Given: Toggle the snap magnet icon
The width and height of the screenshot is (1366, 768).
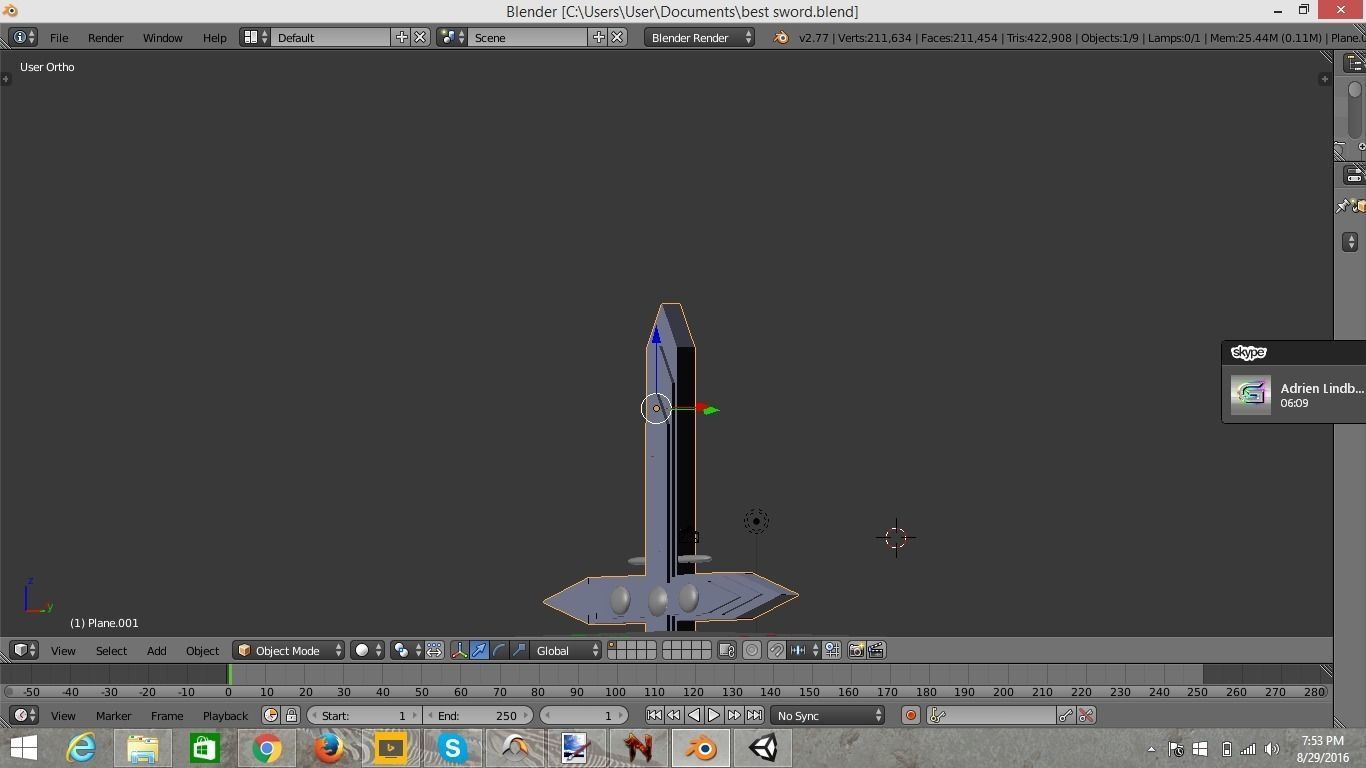Looking at the screenshot, I should coord(776,650).
